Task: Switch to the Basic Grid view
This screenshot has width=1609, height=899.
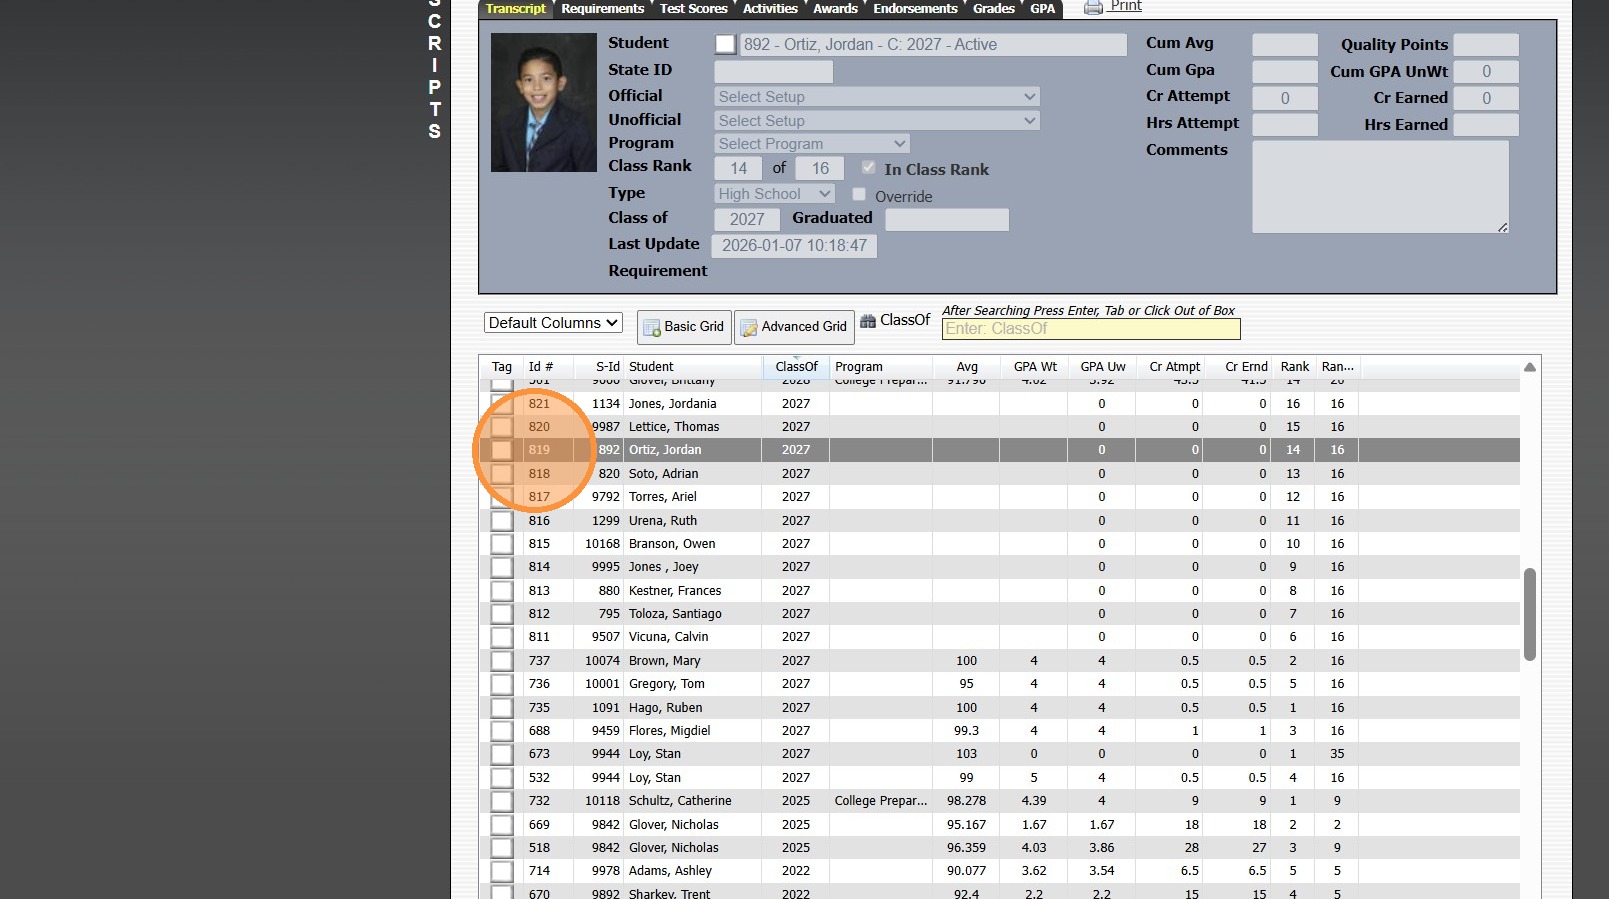Action: pos(684,327)
